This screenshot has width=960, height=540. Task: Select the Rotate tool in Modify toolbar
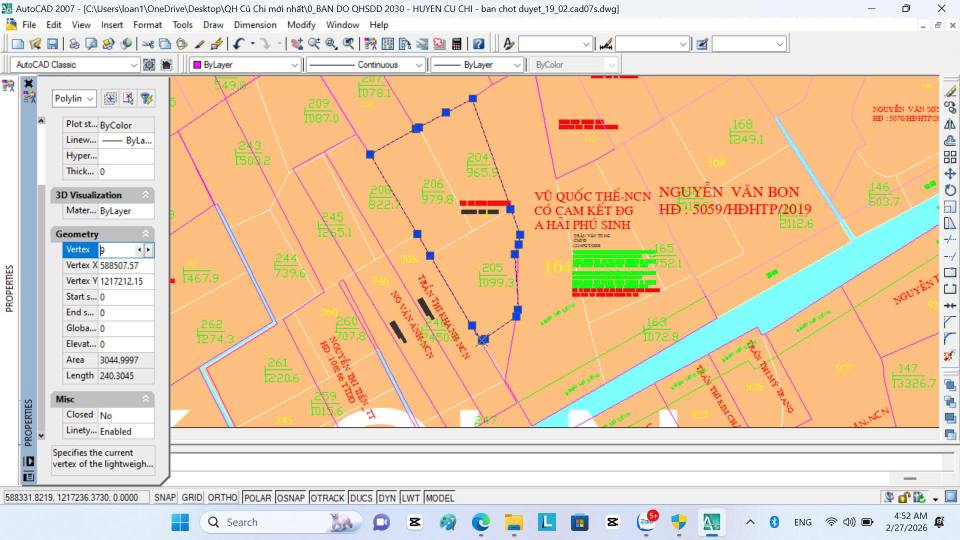(x=950, y=190)
